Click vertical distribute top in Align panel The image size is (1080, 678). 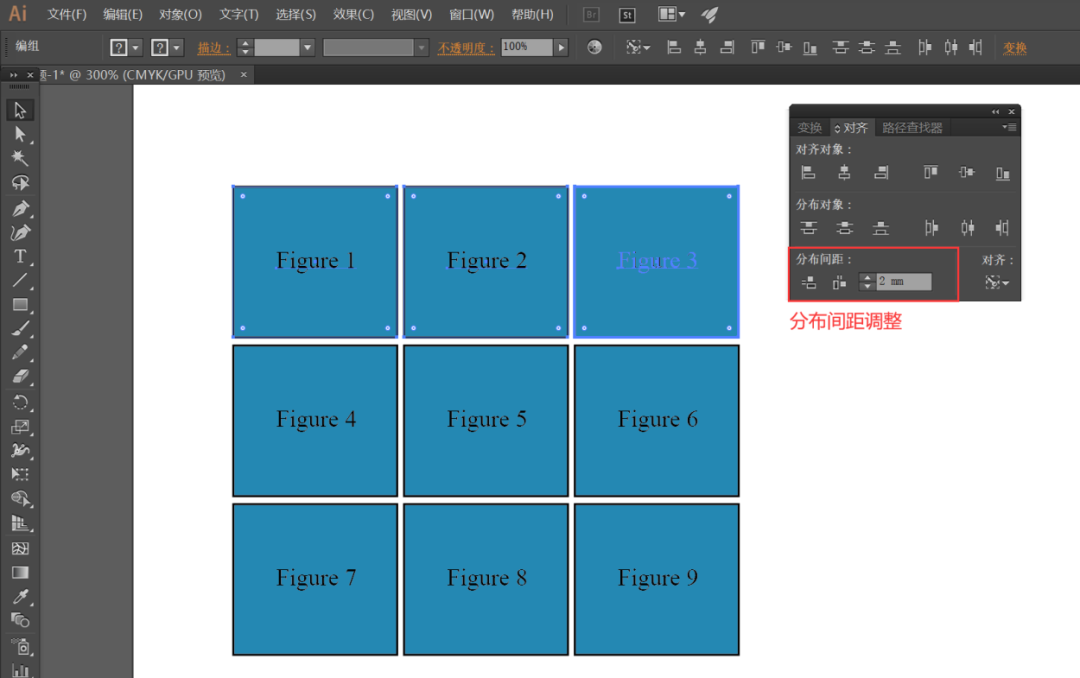coord(809,228)
